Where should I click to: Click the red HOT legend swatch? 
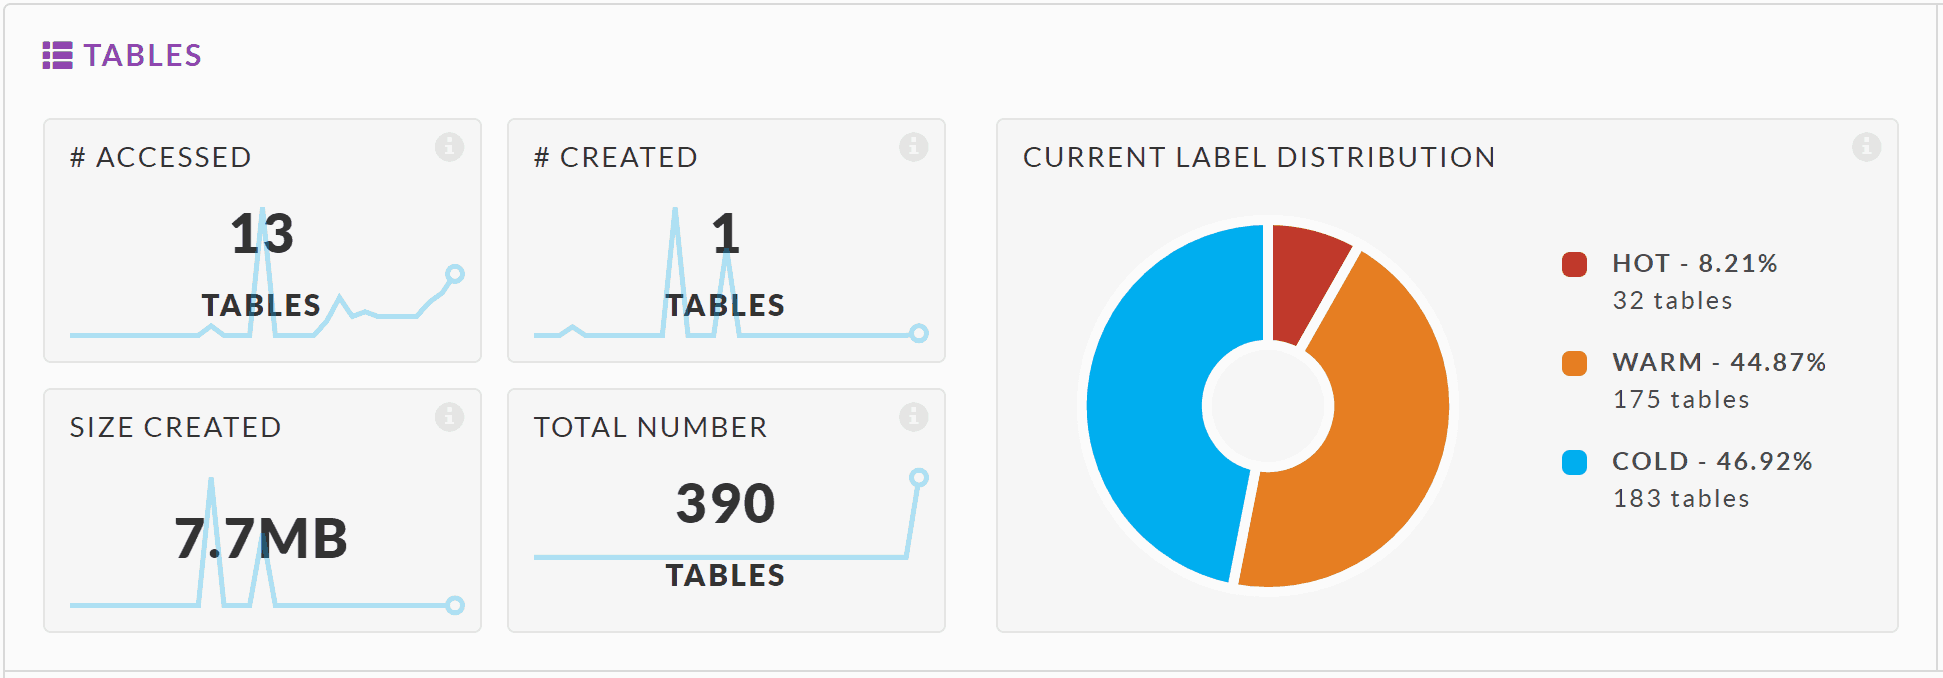pyautogui.click(x=1574, y=264)
